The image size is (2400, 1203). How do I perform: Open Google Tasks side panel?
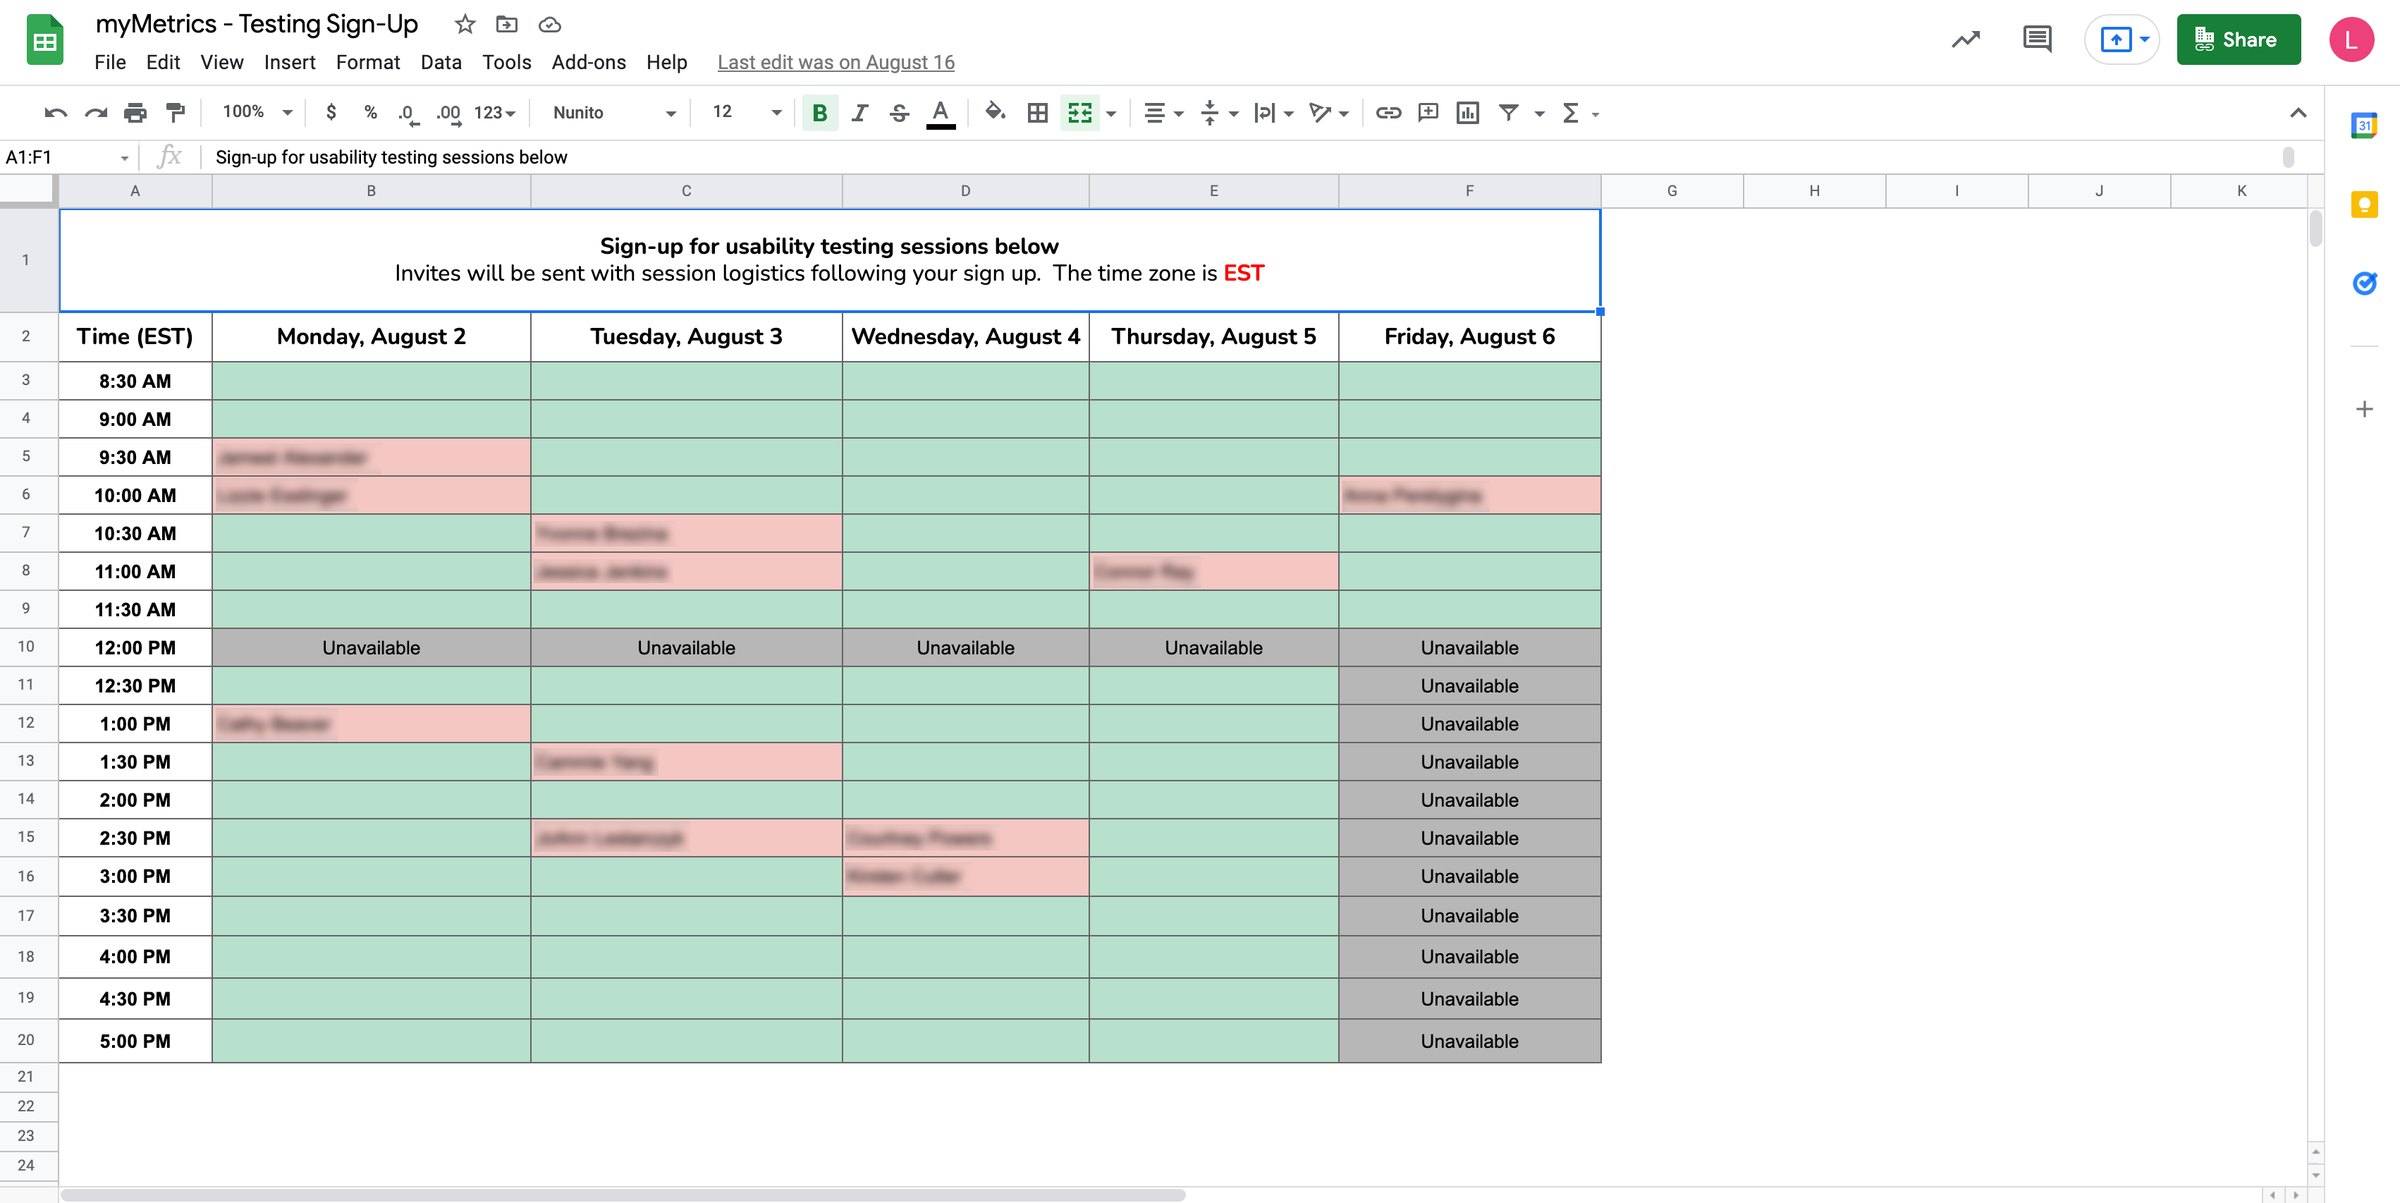tap(2364, 283)
